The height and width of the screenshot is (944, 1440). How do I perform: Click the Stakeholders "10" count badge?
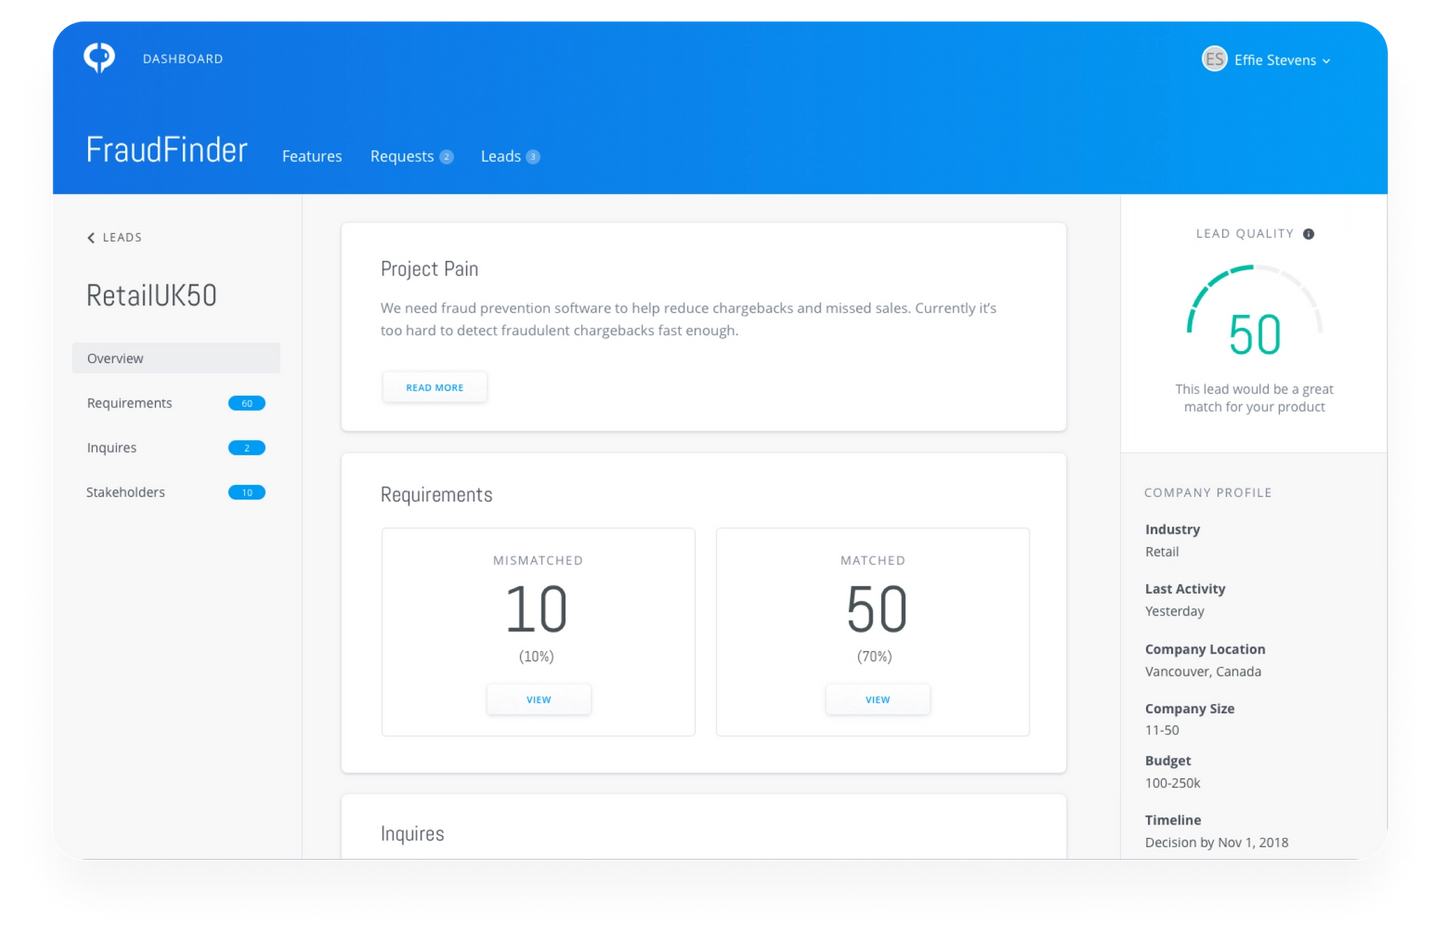click(246, 492)
